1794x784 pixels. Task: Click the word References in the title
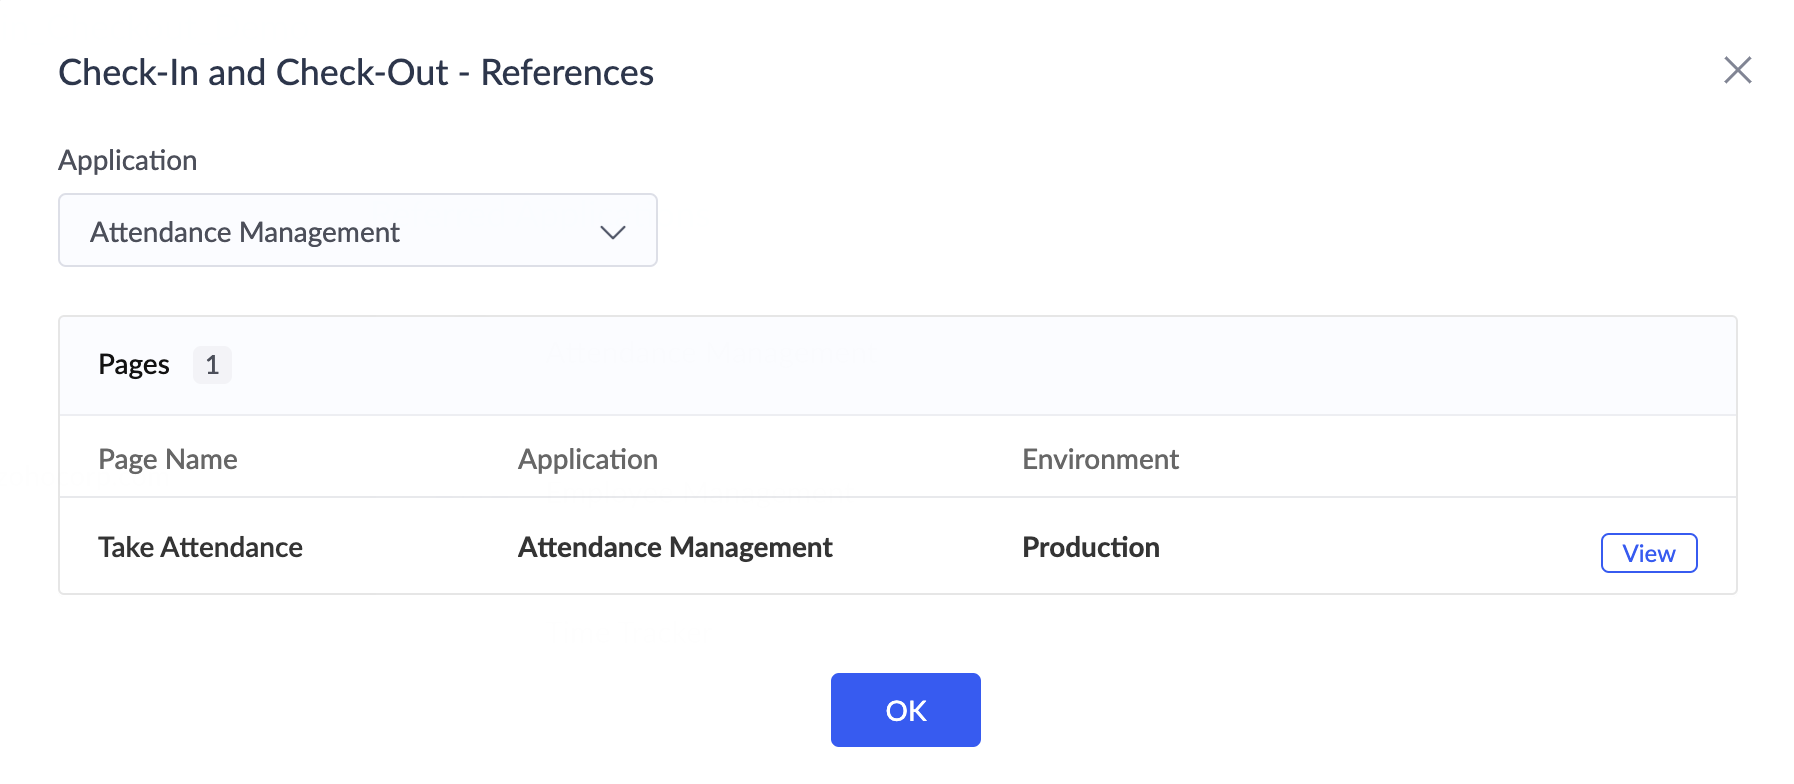click(x=567, y=73)
